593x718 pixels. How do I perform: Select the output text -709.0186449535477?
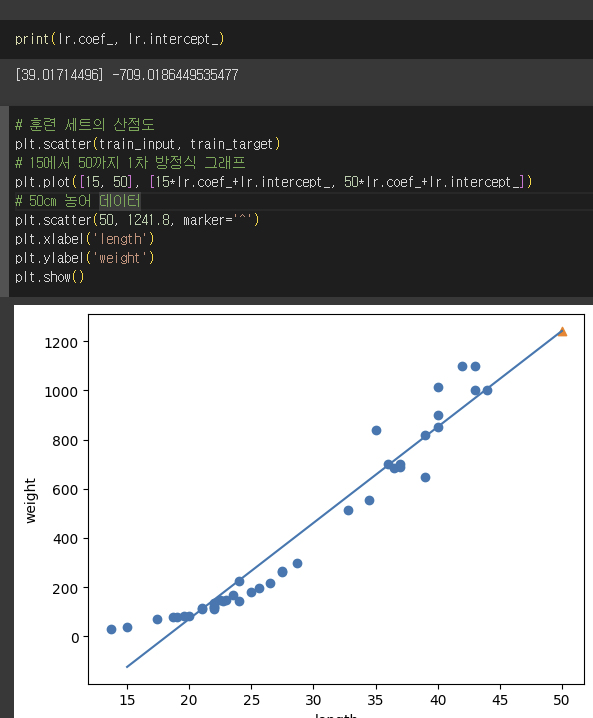click(x=175, y=75)
